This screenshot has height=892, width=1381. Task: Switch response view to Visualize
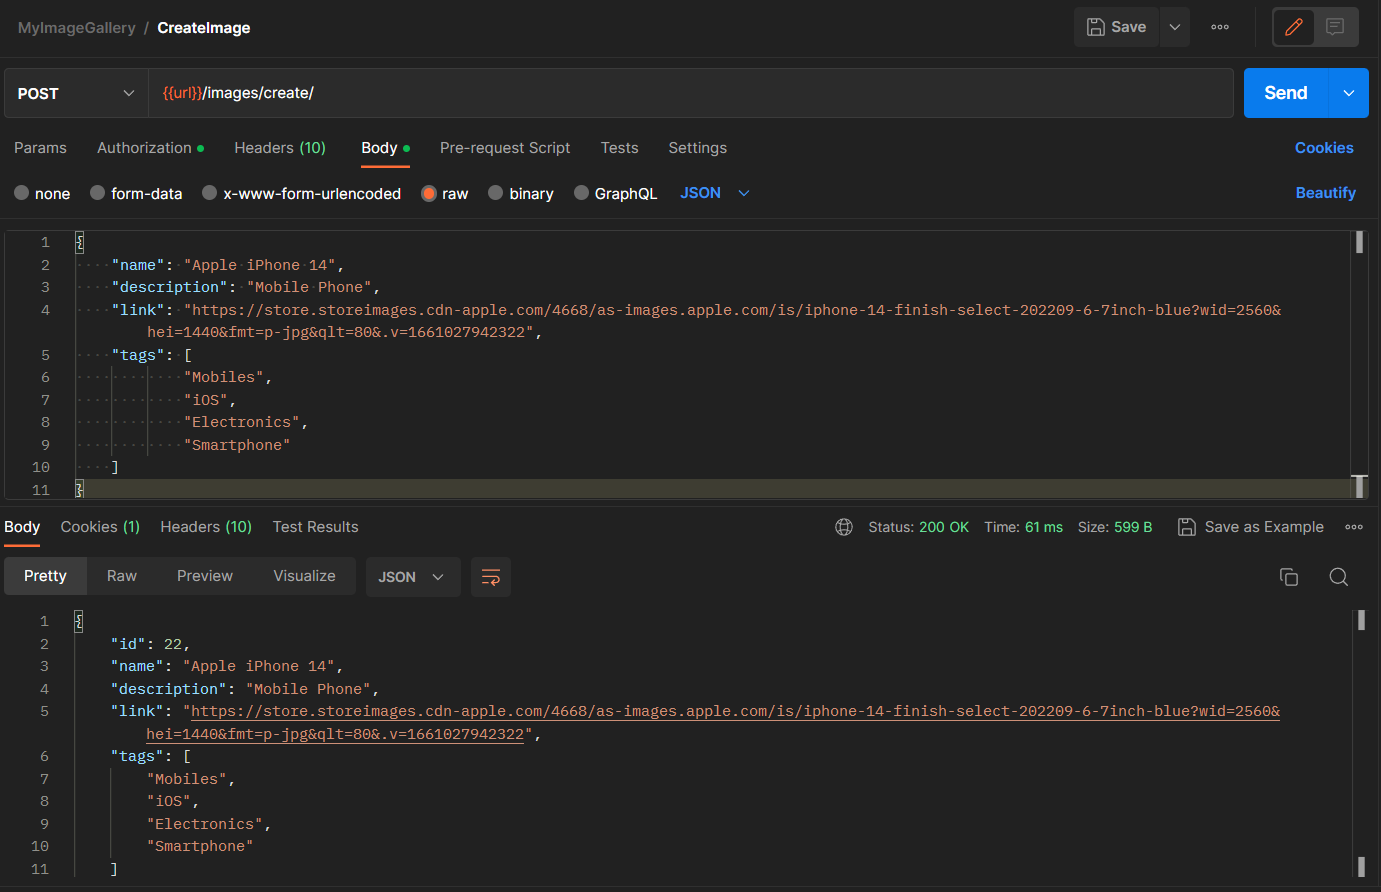tap(304, 576)
